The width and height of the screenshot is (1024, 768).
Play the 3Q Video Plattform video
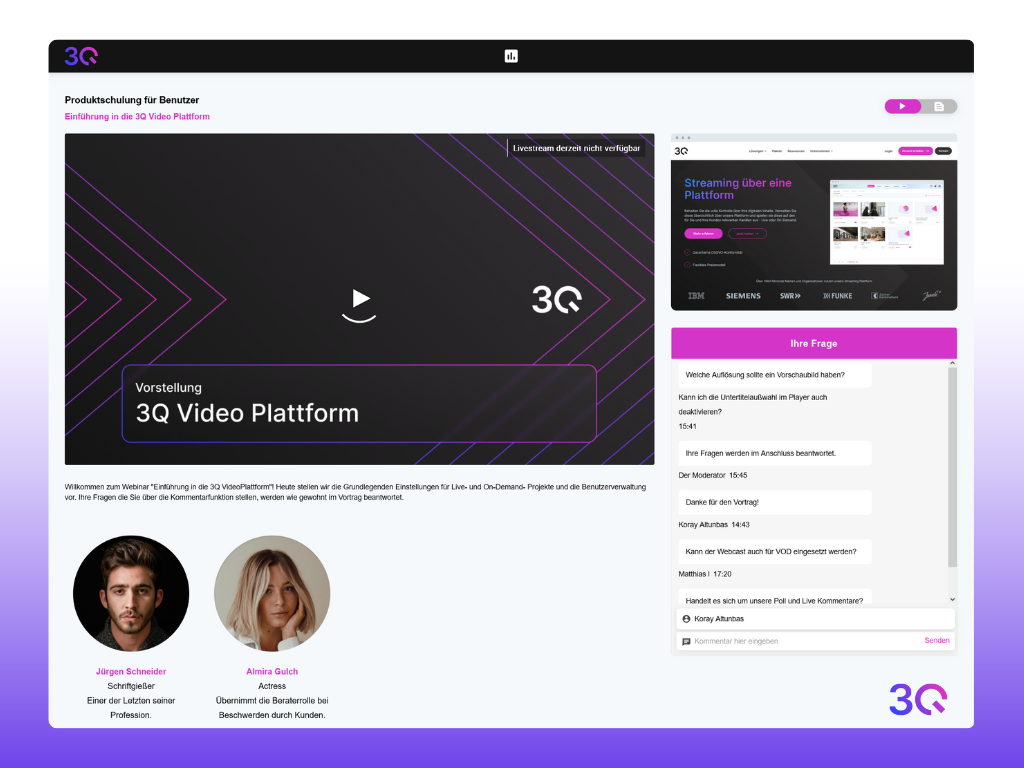click(360, 299)
